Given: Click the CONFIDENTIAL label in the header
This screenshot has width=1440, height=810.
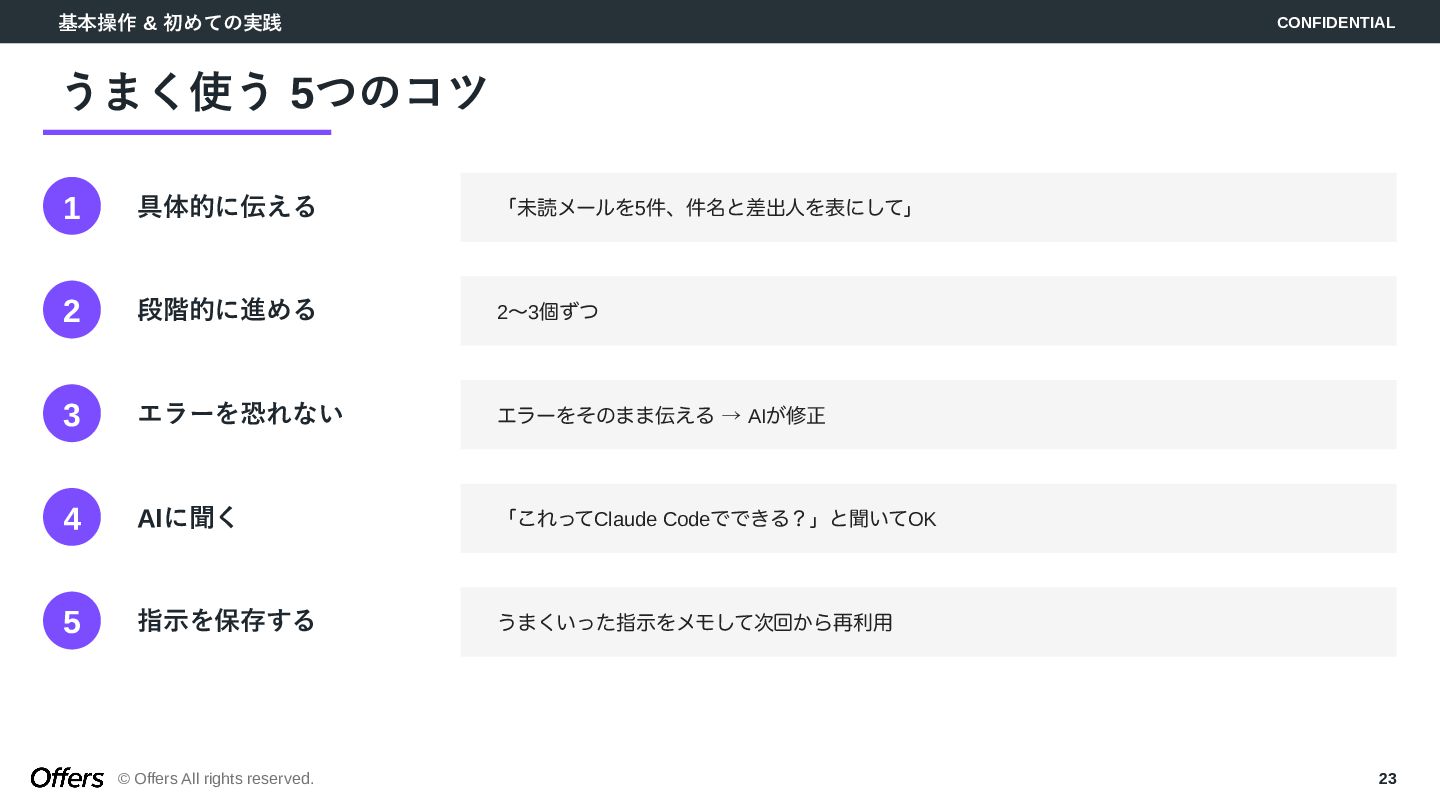Looking at the screenshot, I should 1335,22.
